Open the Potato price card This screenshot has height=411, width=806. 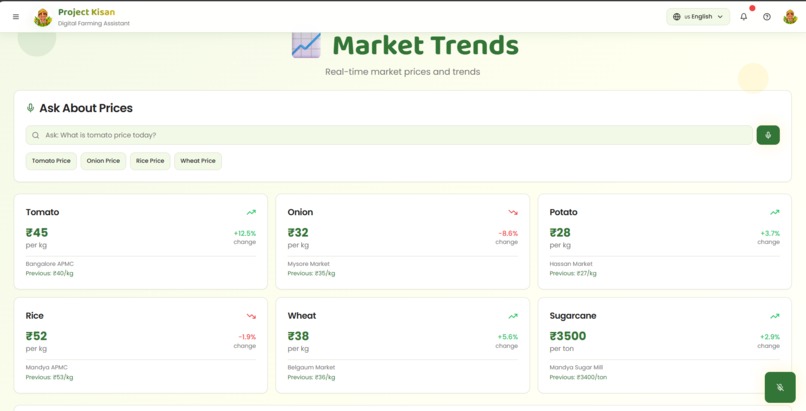click(665, 241)
